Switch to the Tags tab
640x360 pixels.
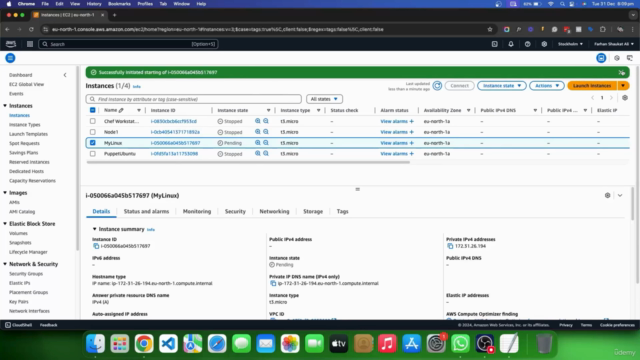pos(342,211)
